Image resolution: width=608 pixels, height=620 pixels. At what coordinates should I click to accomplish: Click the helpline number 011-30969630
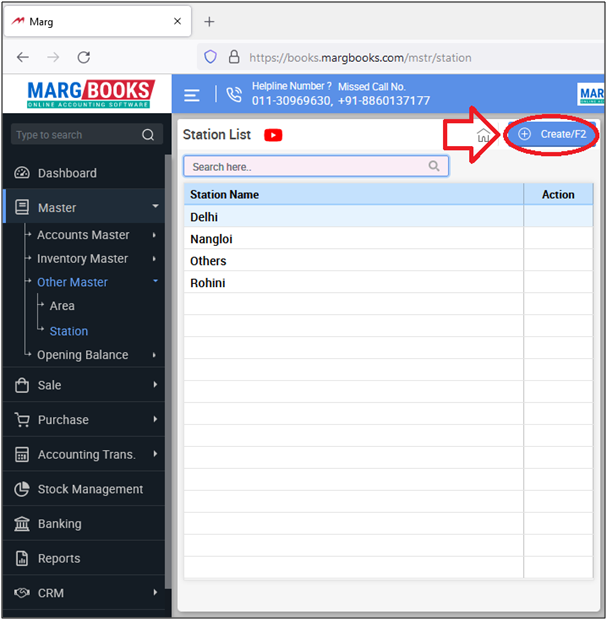(291, 101)
